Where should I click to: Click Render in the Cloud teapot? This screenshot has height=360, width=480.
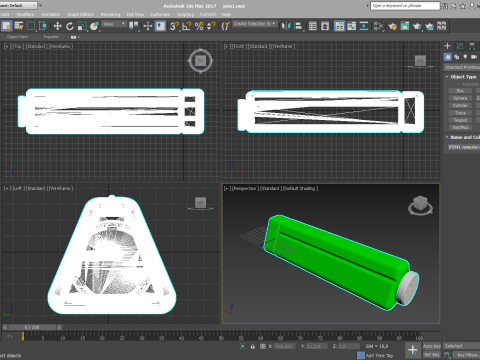coord(429,26)
